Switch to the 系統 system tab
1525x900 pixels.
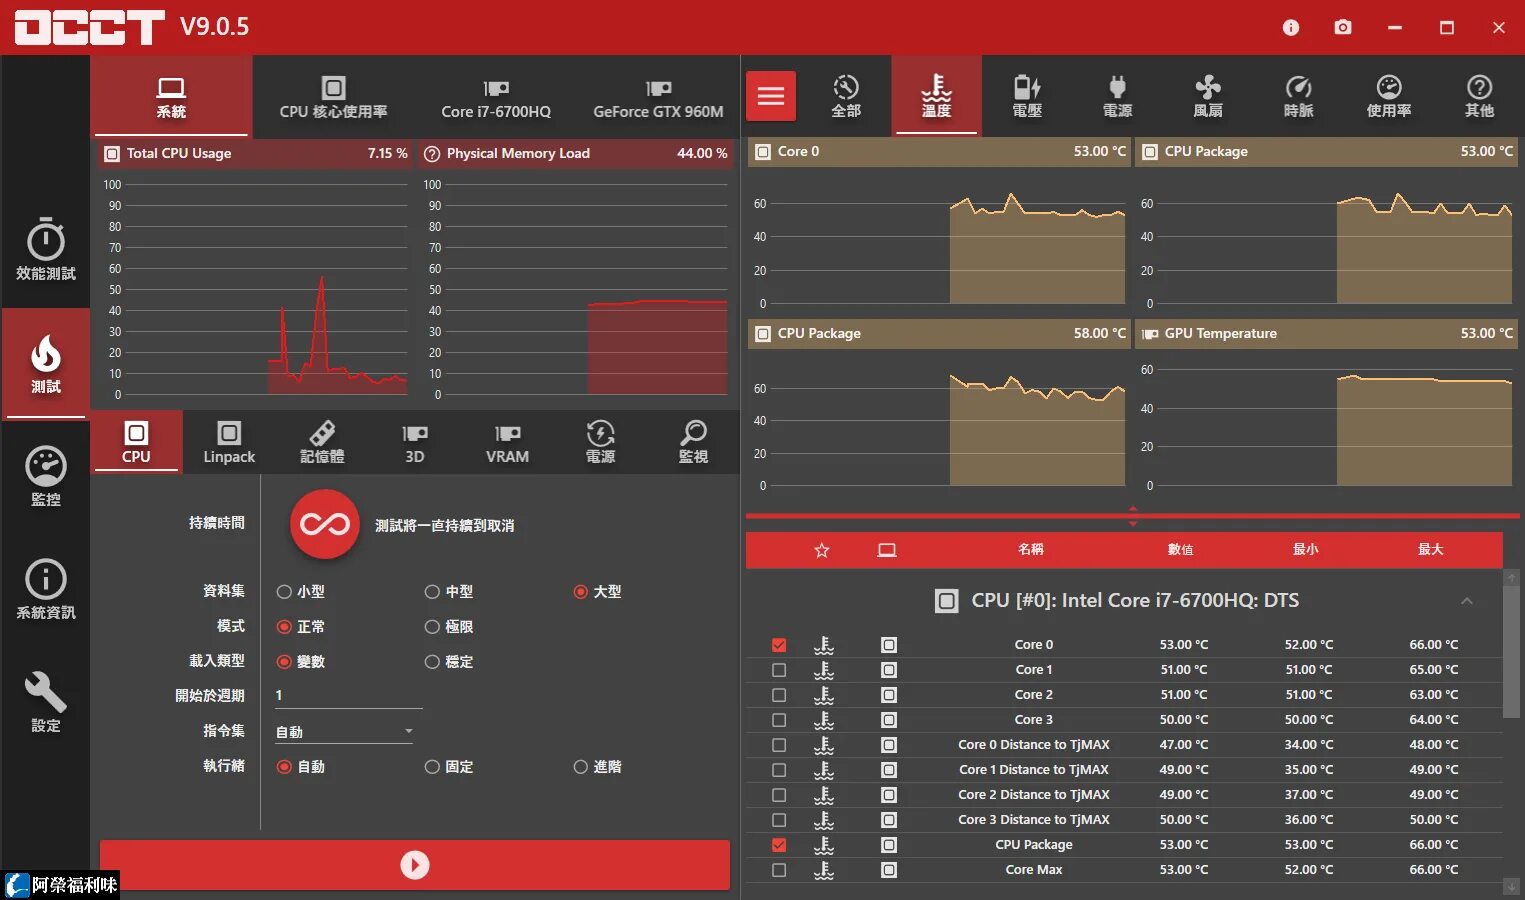pos(171,96)
